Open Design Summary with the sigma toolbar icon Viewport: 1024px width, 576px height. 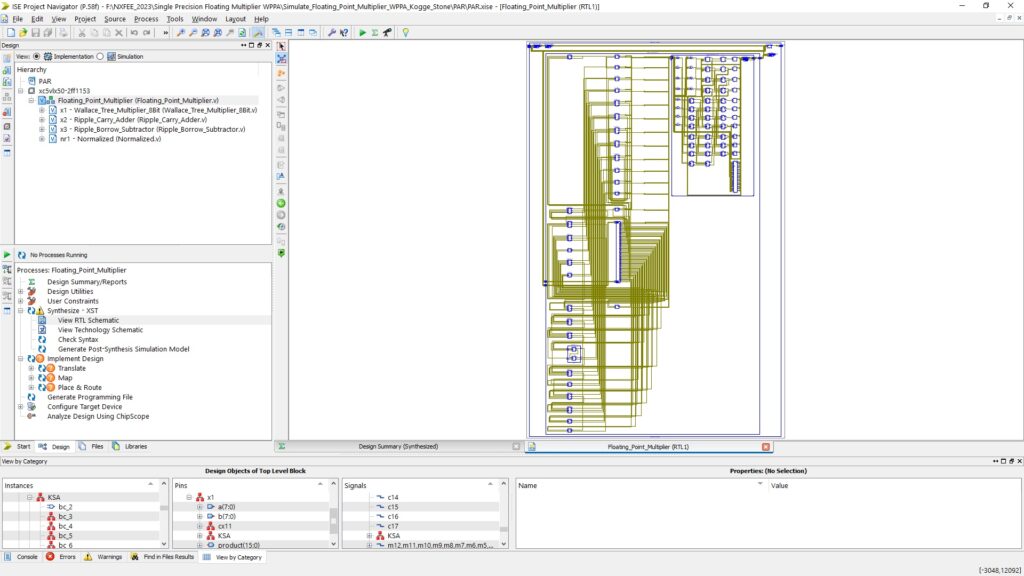374,33
